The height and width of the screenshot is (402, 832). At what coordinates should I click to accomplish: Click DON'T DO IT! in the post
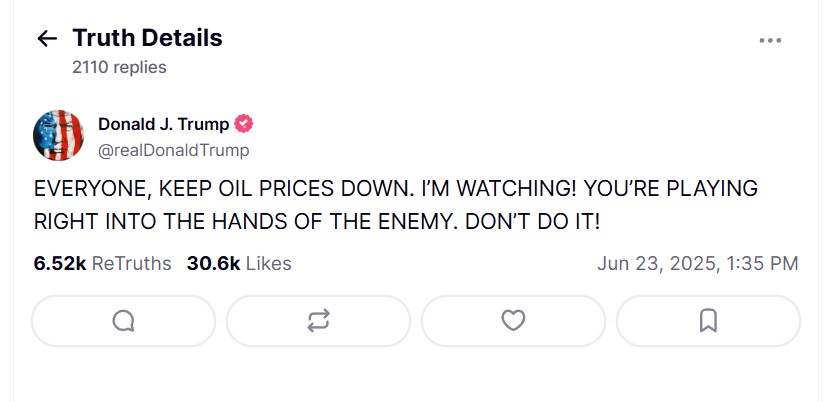(529, 220)
